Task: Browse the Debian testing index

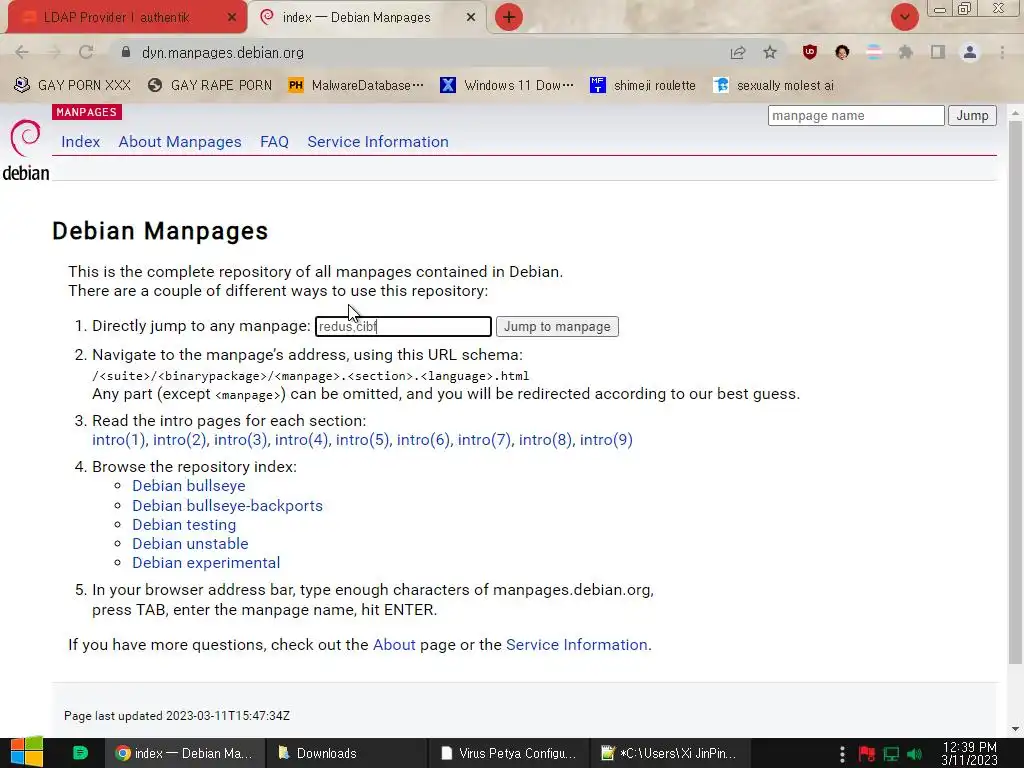Action: 184,524
